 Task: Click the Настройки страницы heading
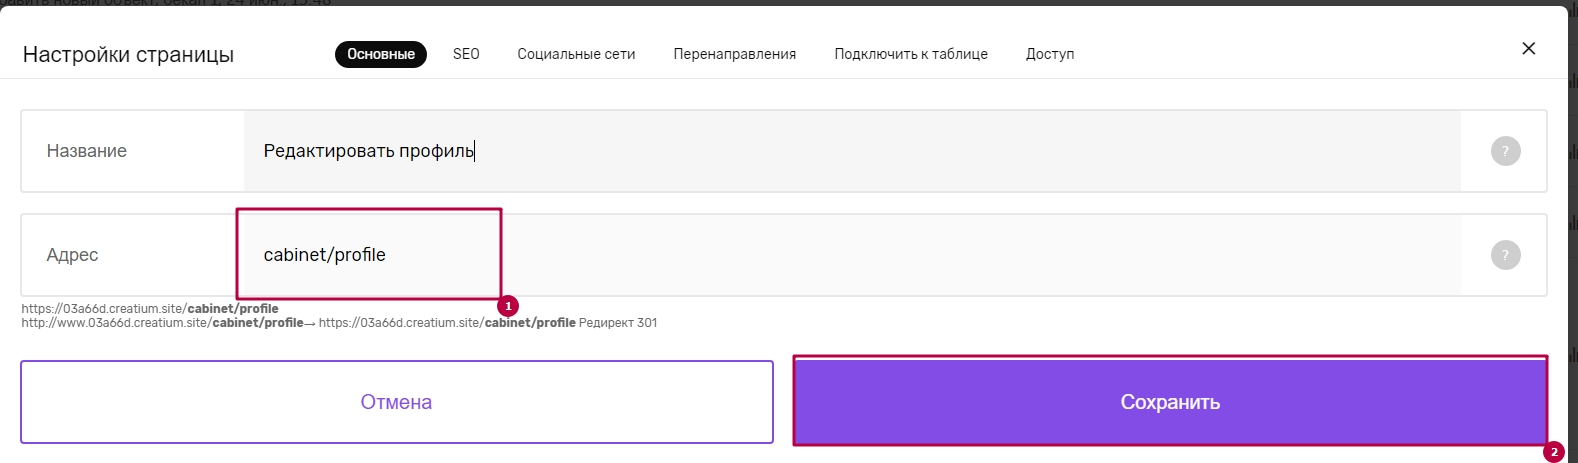click(128, 55)
